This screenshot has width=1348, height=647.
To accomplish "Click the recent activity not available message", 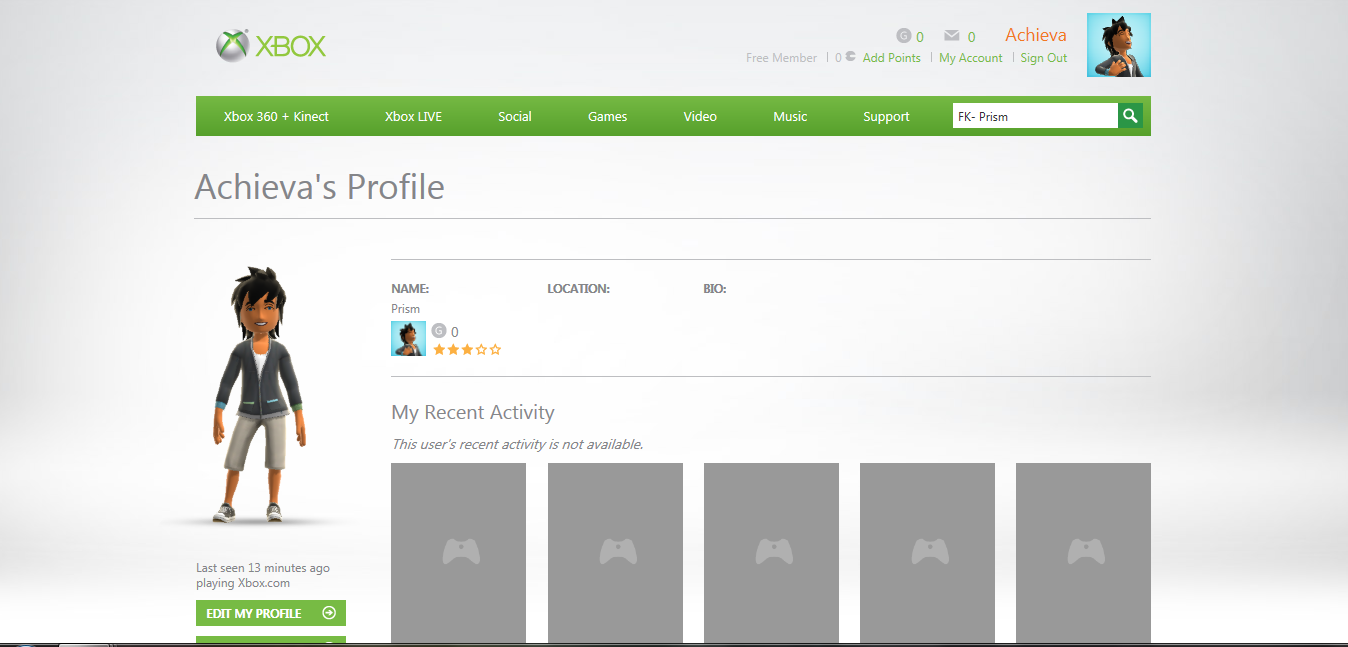I will (x=517, y=444).
